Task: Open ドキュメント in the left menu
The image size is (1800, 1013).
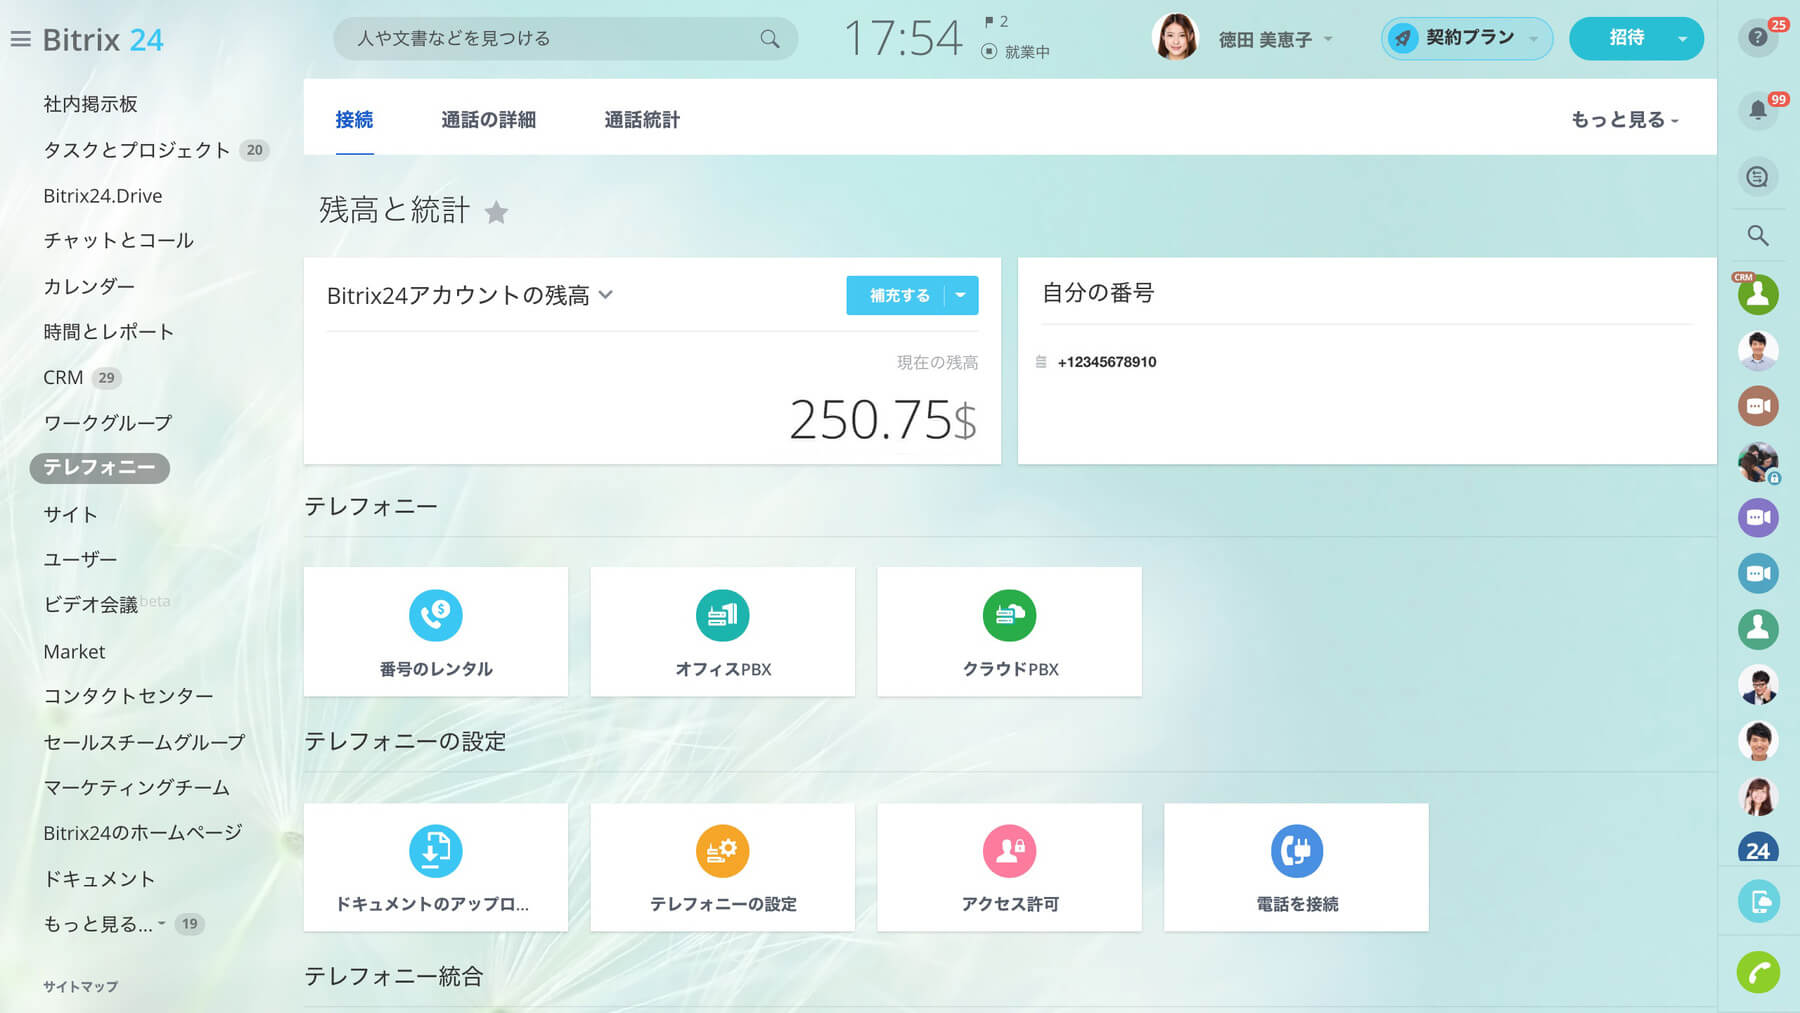Action: pyautogui.click(x=98, y=879)
